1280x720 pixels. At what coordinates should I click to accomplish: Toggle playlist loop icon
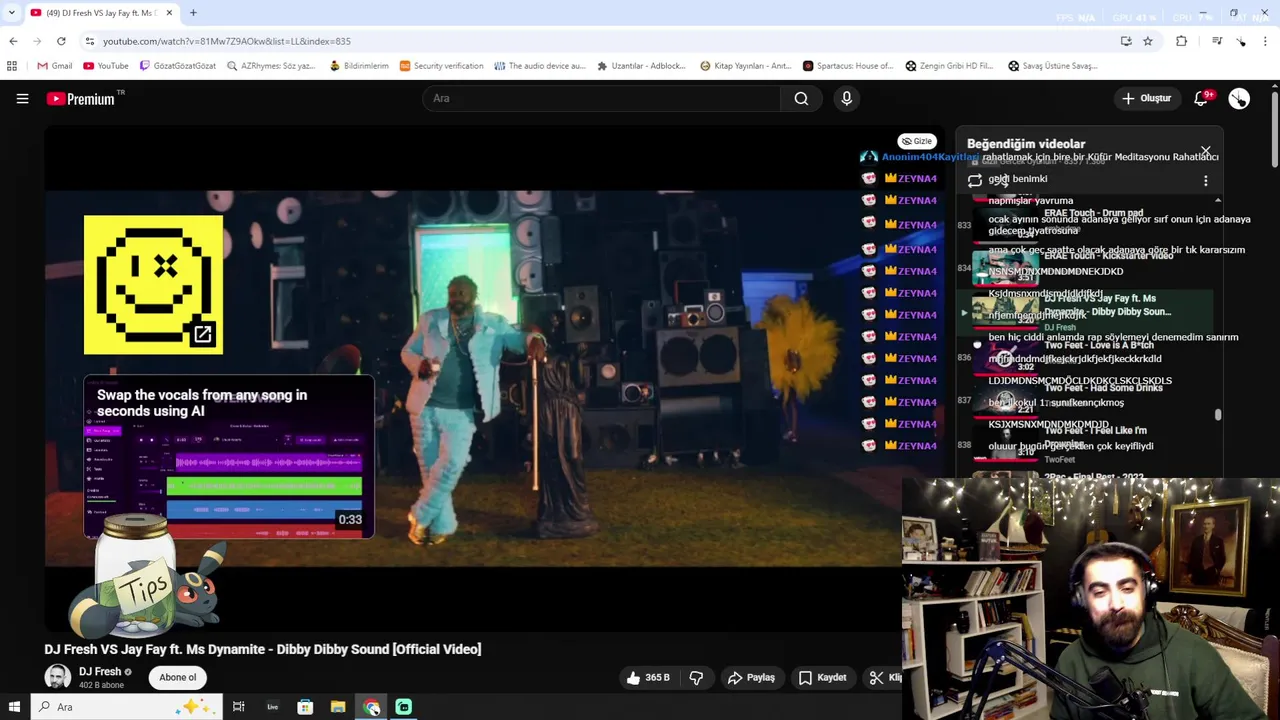pyautogui.click(x=975, y=181)
